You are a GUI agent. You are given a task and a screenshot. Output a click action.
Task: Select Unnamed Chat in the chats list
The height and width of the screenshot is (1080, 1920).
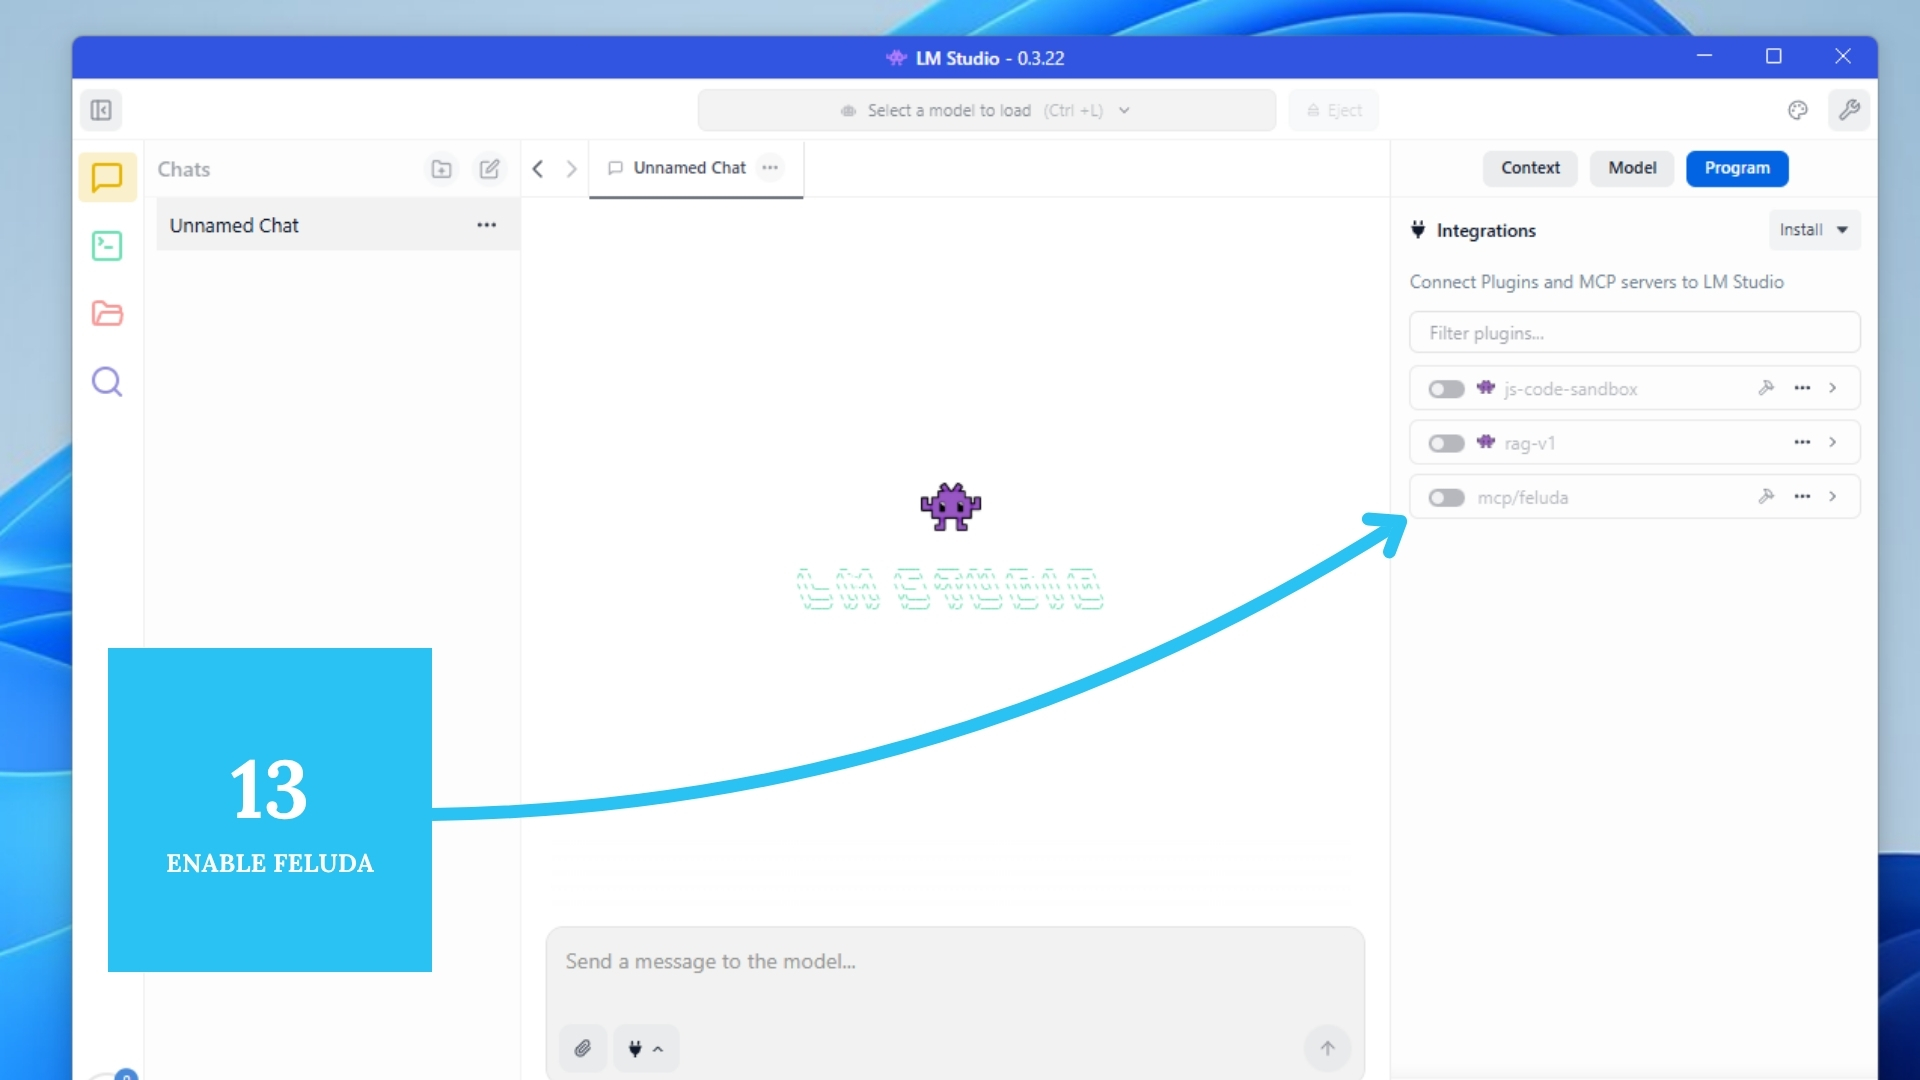pyautogui.click(x=337, y=225)
